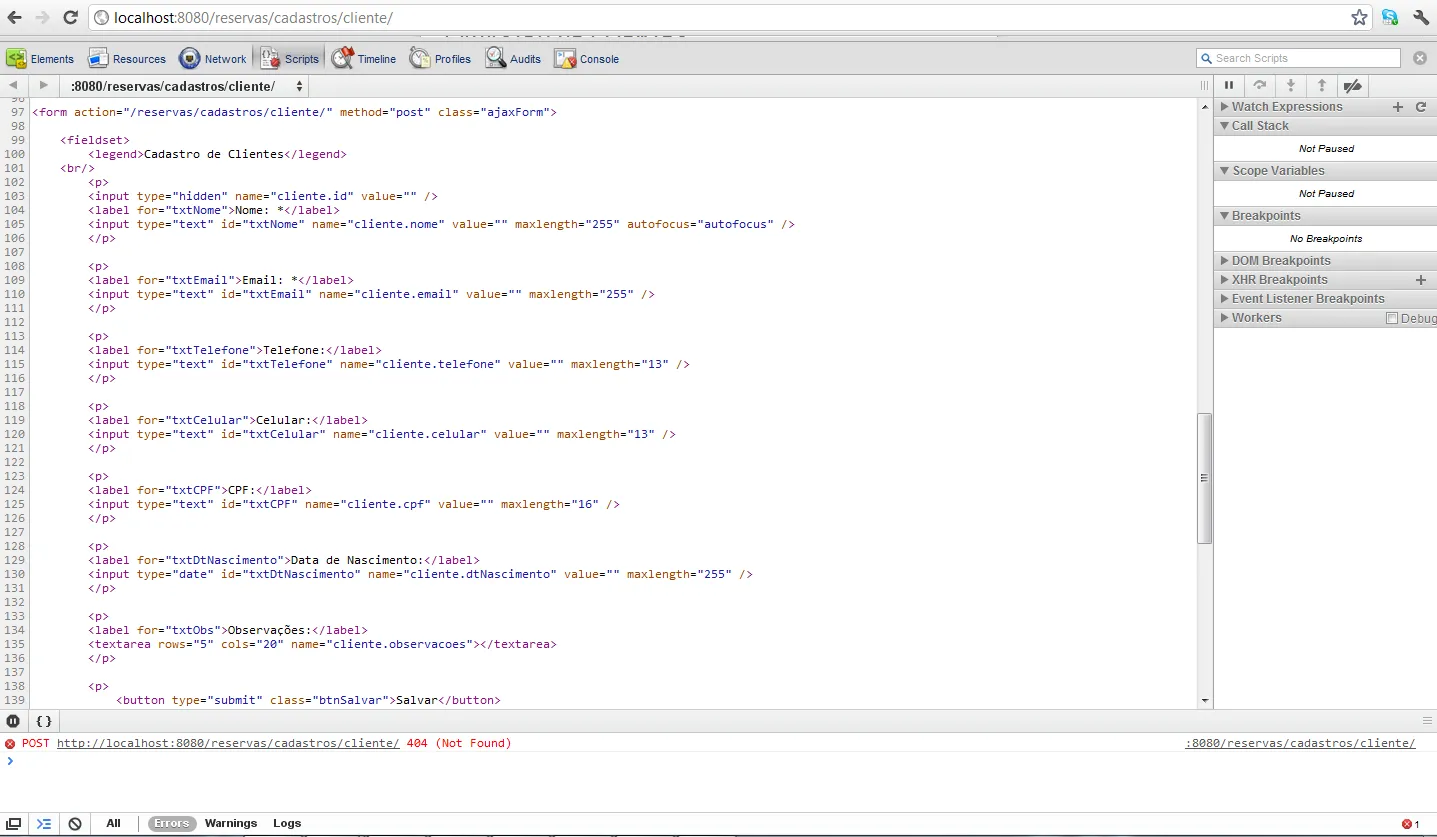Open the Elements panel tab
The image size is (1437, 837).
point(41,59)
